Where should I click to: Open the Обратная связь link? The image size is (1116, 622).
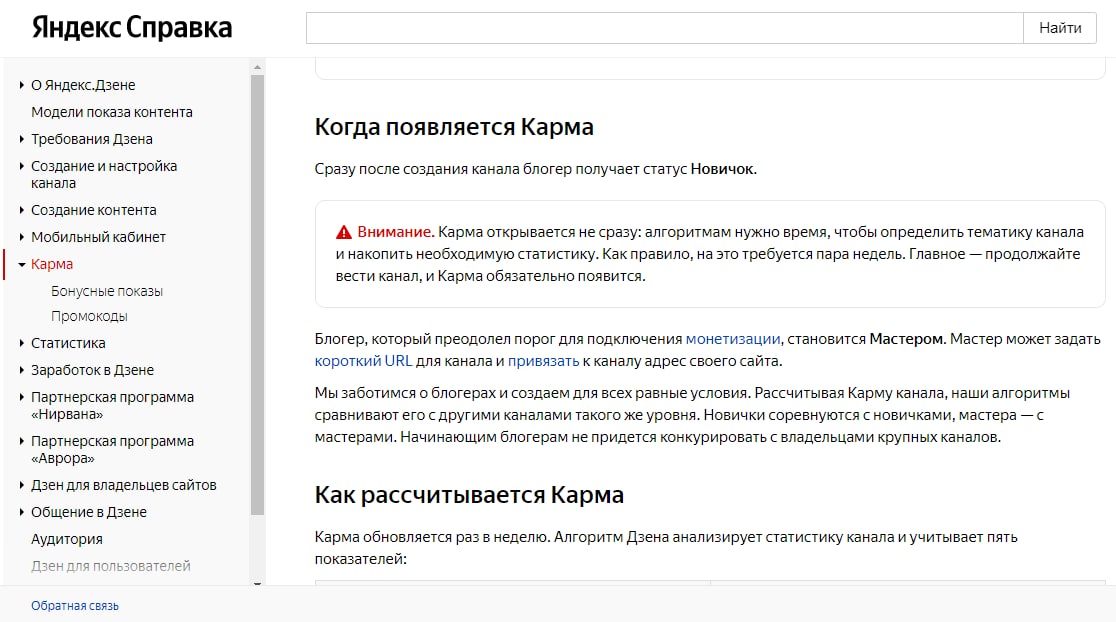(75, 606)
